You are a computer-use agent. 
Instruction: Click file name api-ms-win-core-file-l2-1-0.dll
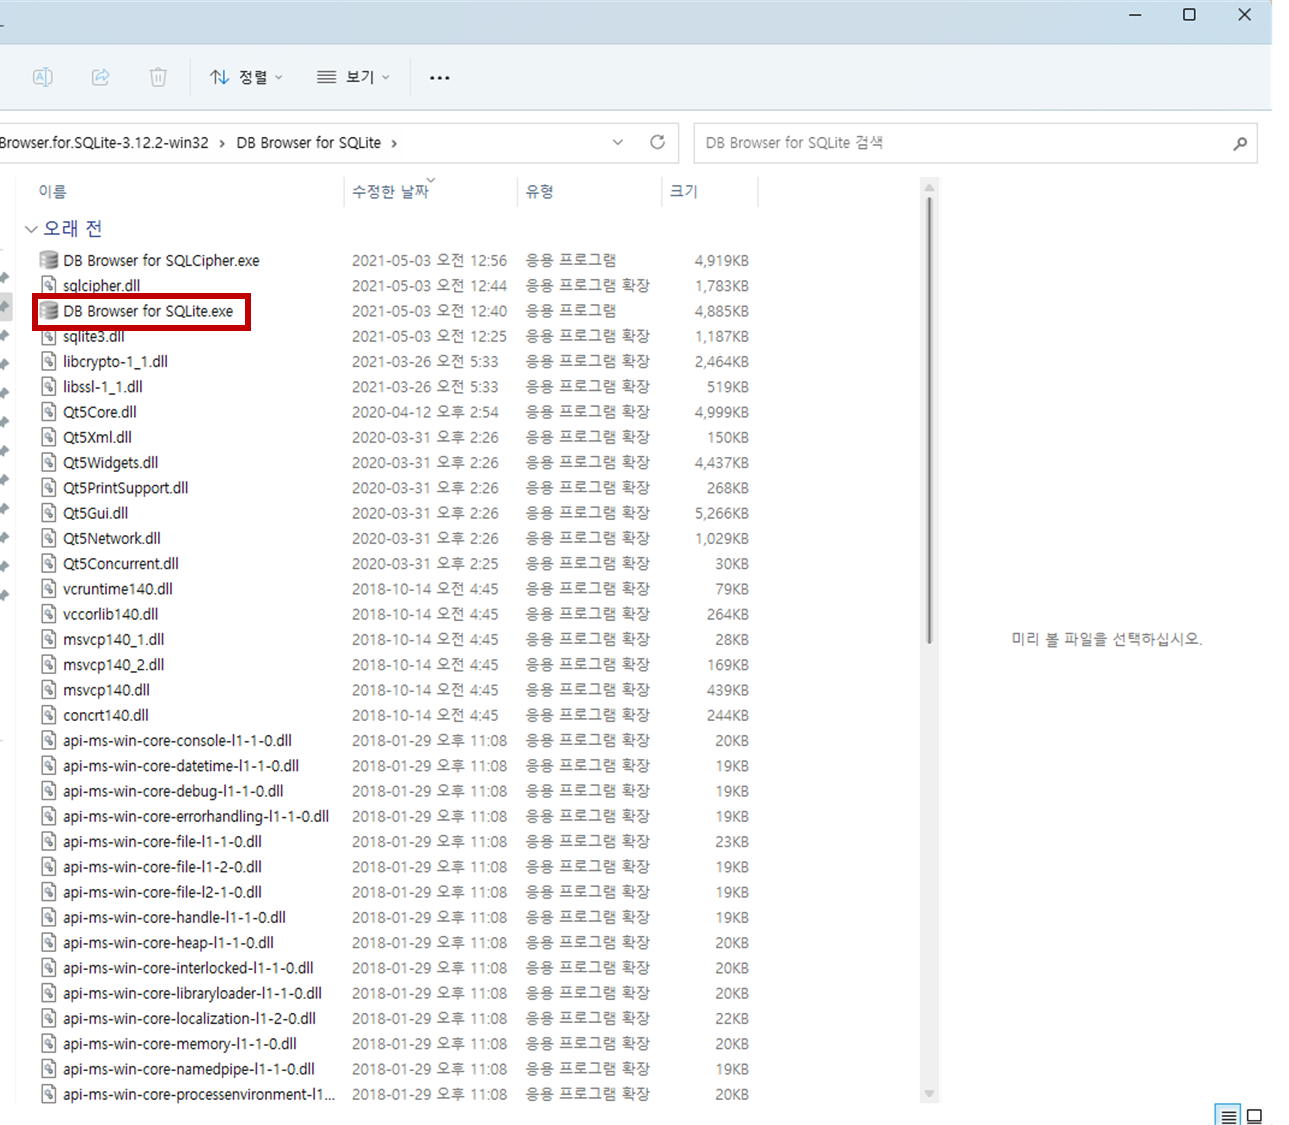coord(162,892)
